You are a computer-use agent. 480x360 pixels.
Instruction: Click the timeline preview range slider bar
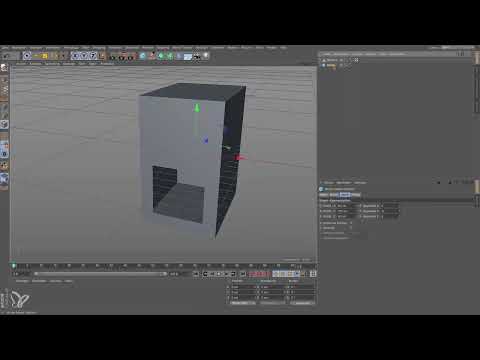click(100, 274)
